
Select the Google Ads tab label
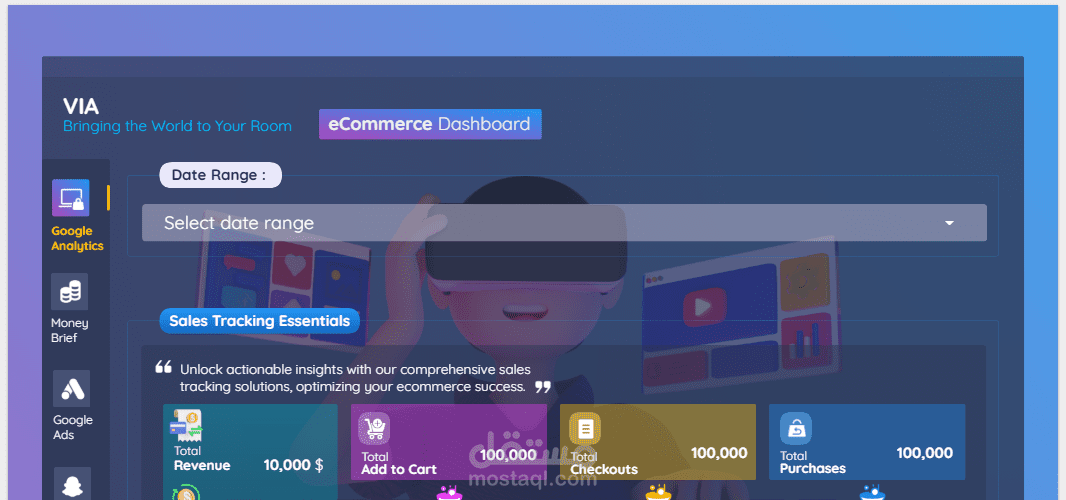(x=73, y=427)
